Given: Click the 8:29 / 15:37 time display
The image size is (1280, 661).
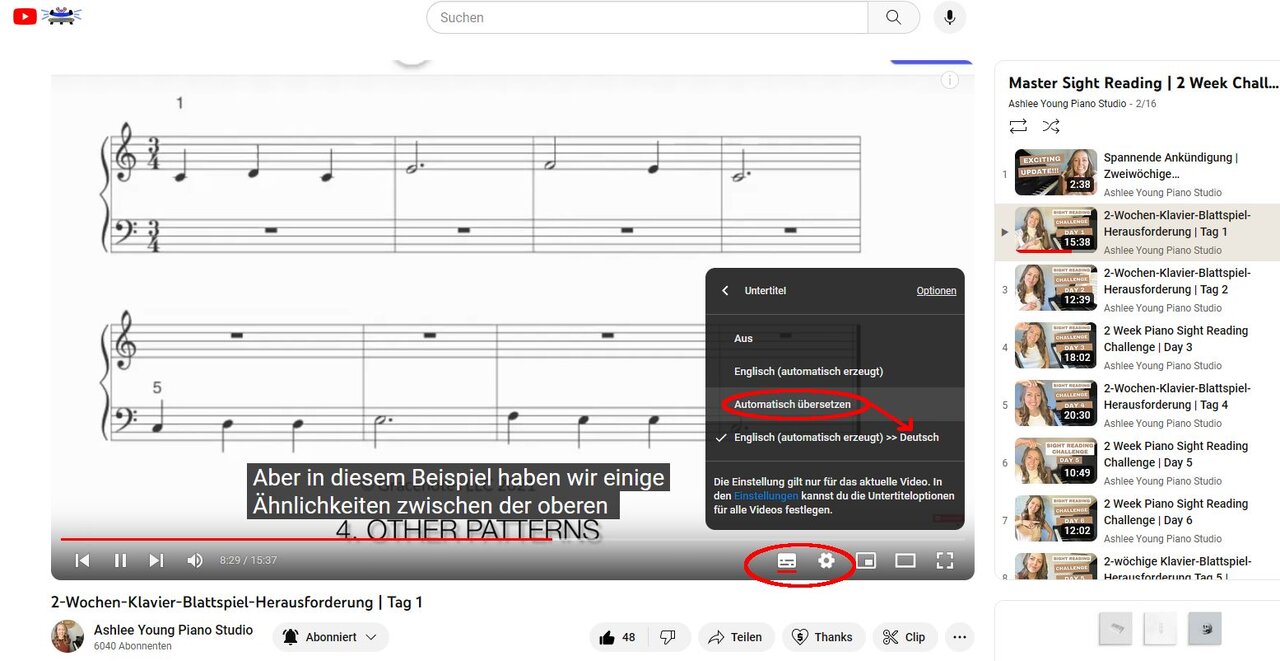Looking at the screenshot, I should [x=248, y=561].
